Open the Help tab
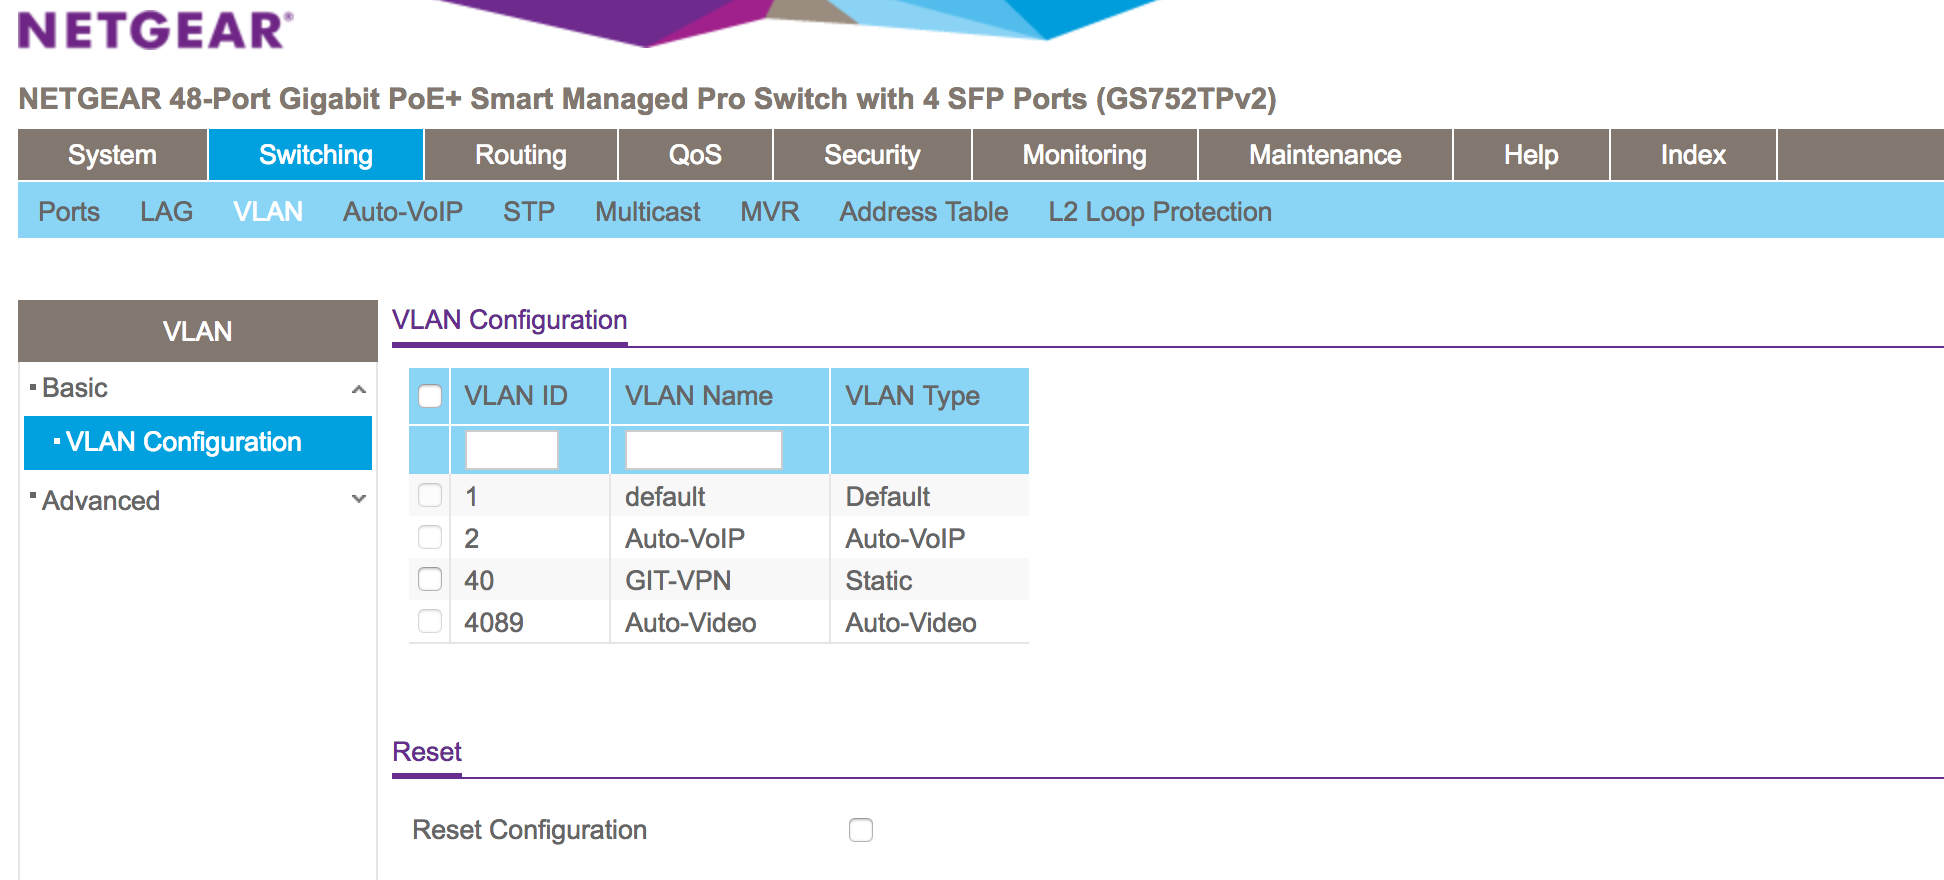This screenshot has height=880, width=1944. 1531,155
